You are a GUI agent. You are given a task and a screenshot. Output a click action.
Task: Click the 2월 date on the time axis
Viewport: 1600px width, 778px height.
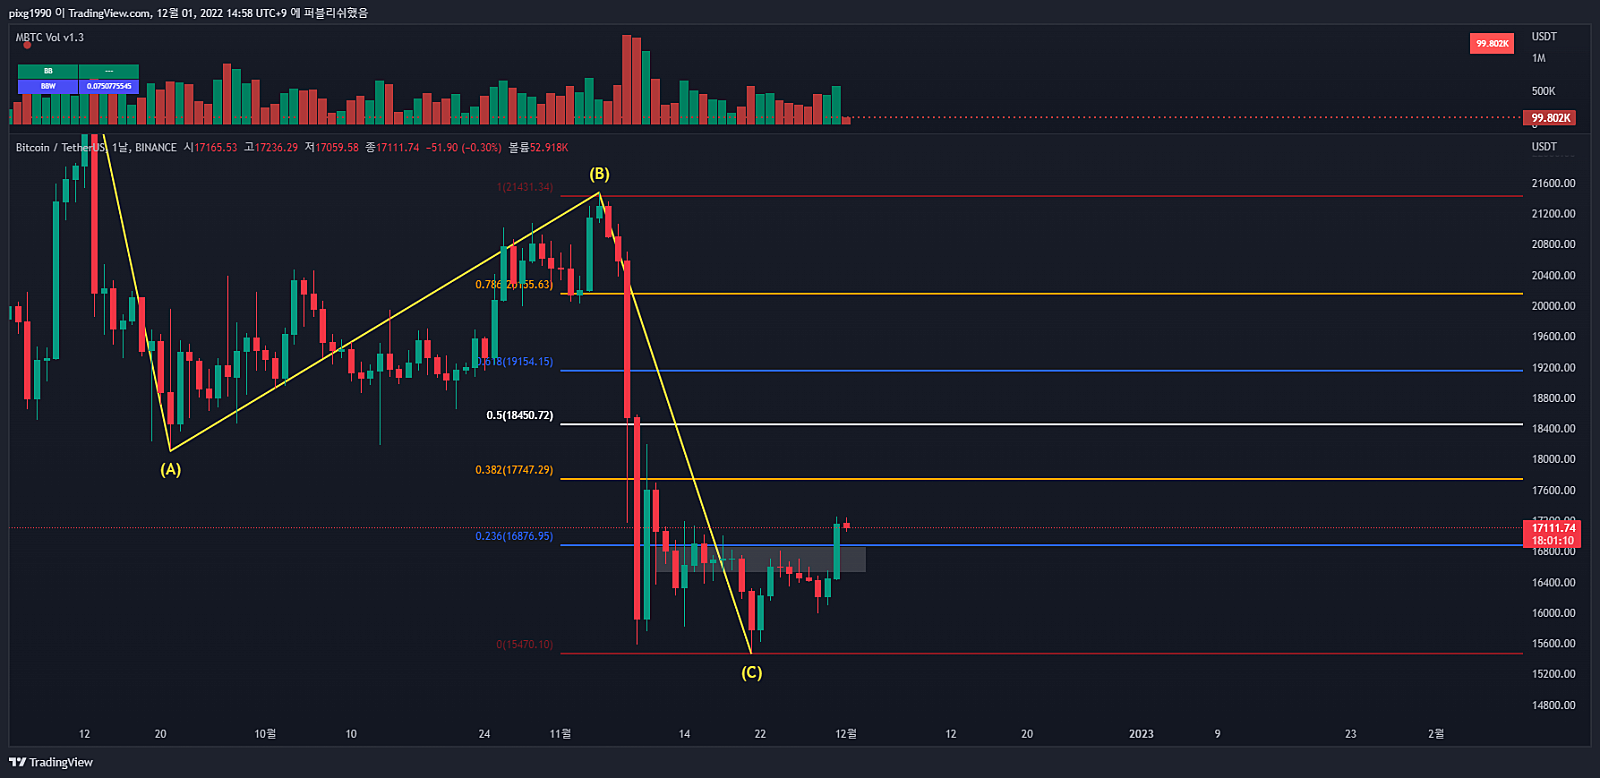[x=1436, y=734]
